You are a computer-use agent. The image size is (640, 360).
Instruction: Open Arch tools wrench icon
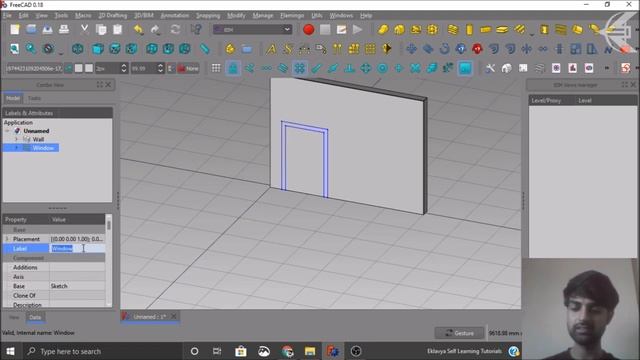pyautogui.click(x=490, y=68)
